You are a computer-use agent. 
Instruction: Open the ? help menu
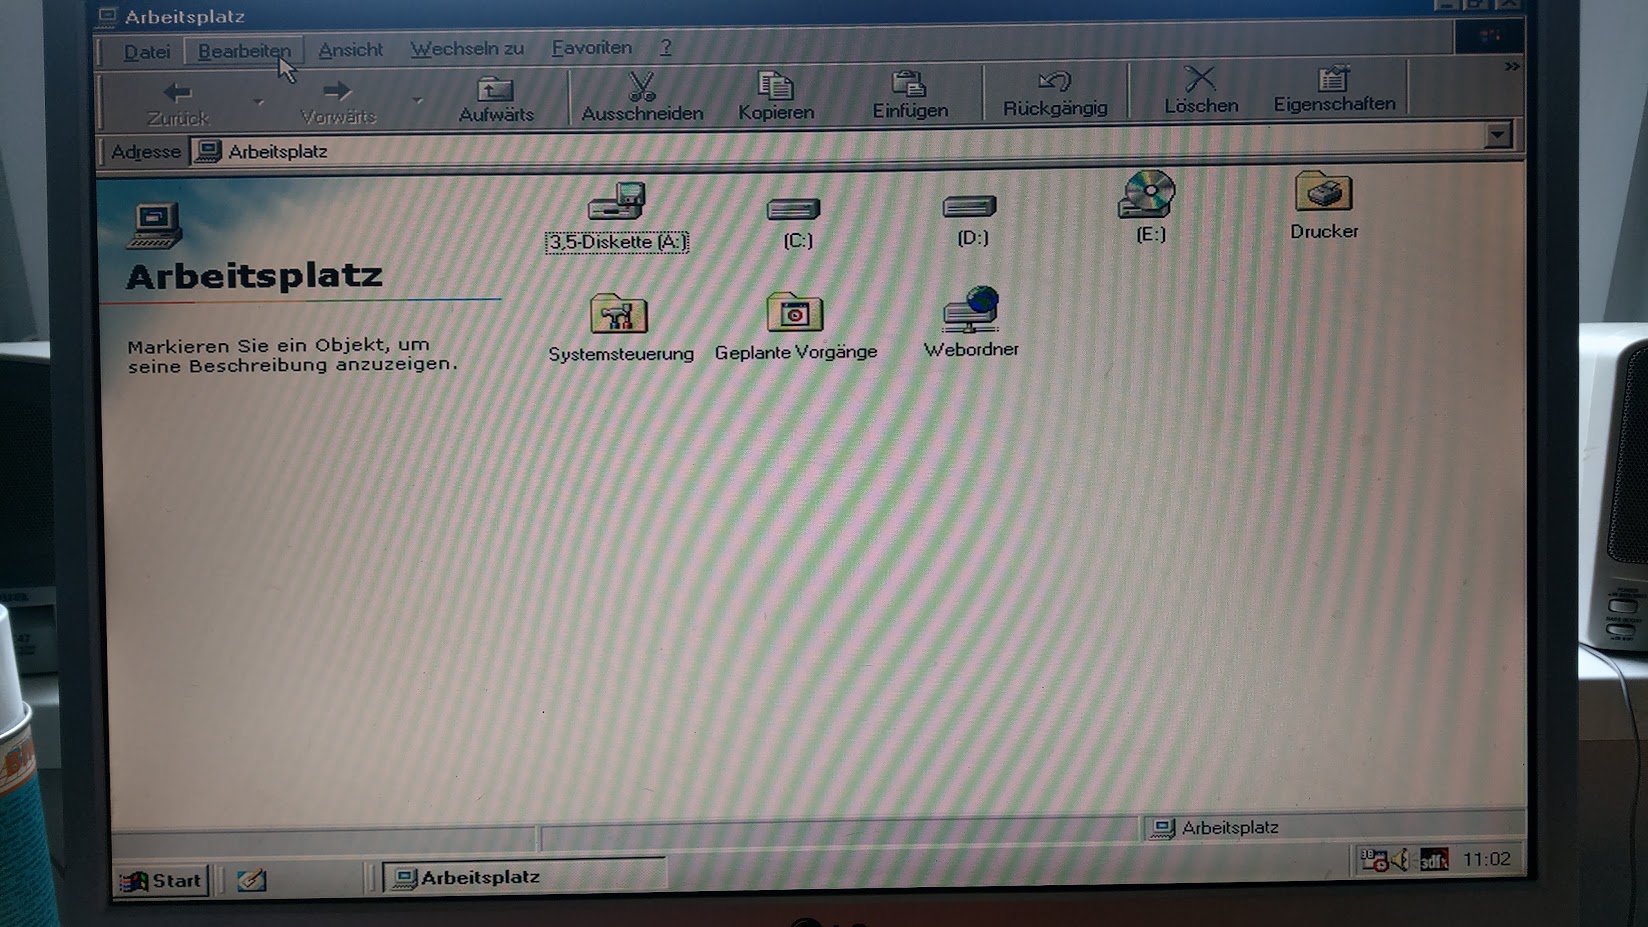point(666,47)
